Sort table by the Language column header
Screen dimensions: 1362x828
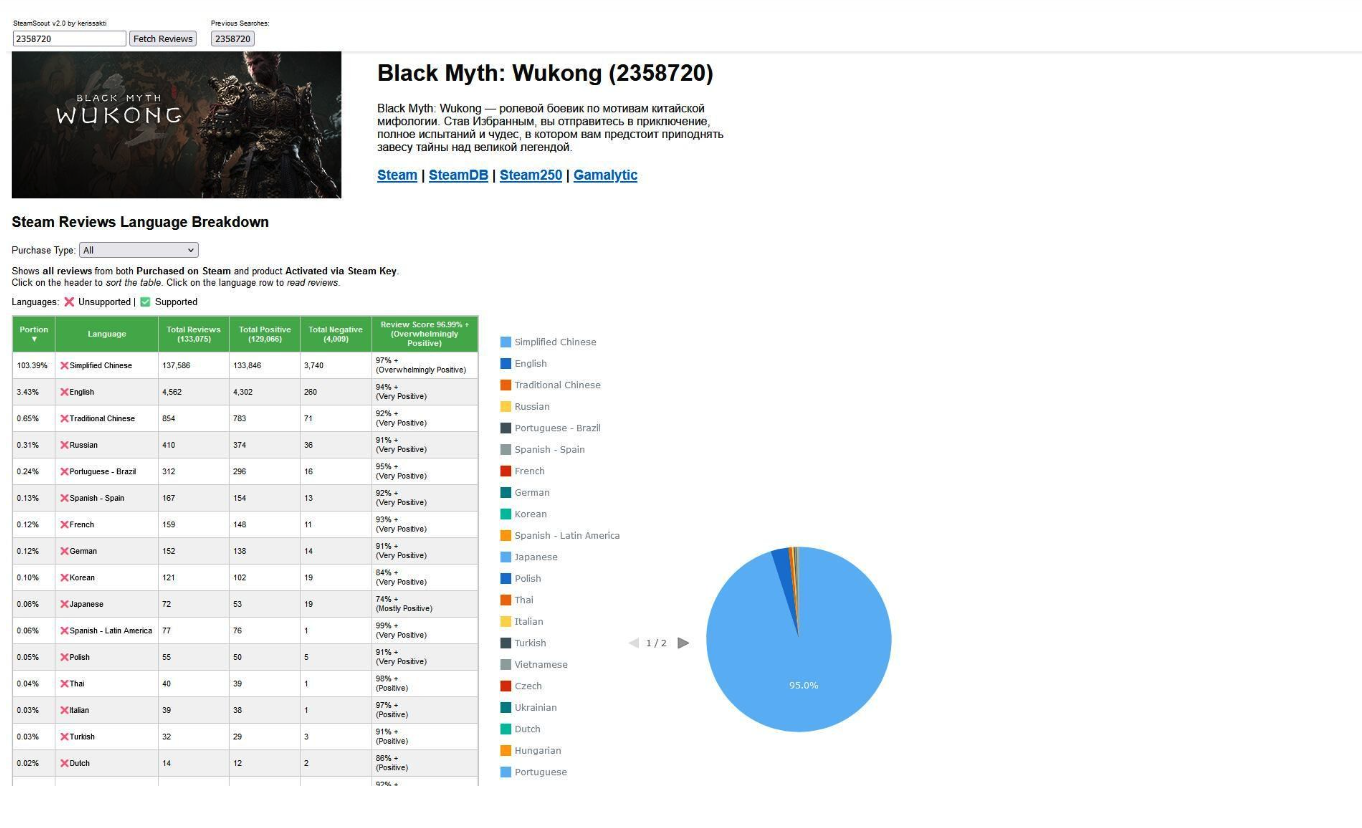tap(107, 334)
